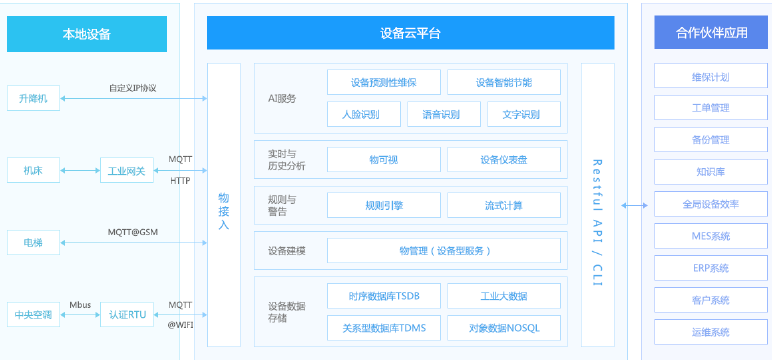Viewport: 772px width, 360px height.
Task: Click the 物接入 vertical block
Action: [x=224, y=205]
